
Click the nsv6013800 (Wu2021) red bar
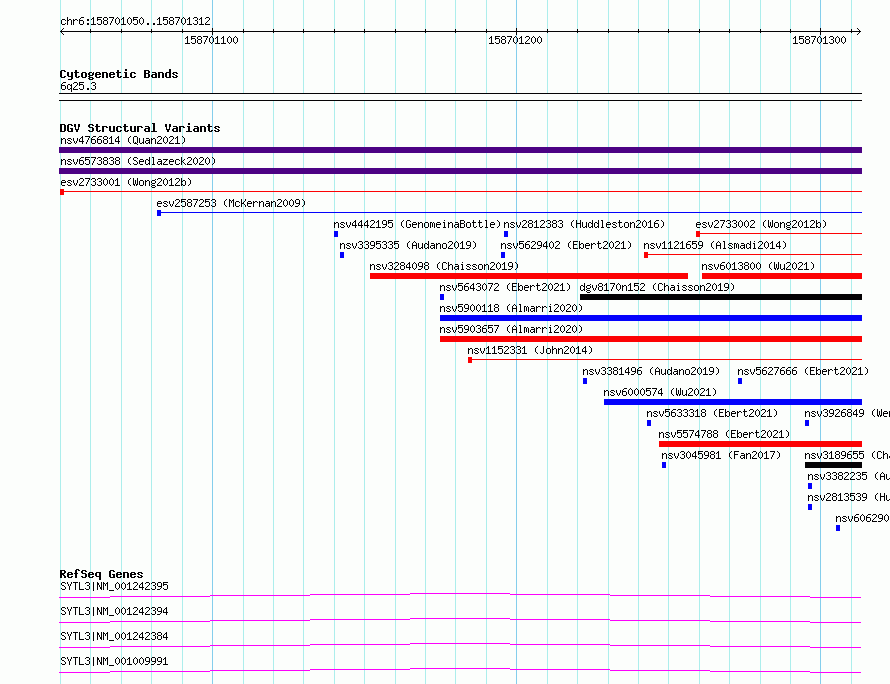tap(782, 276)
